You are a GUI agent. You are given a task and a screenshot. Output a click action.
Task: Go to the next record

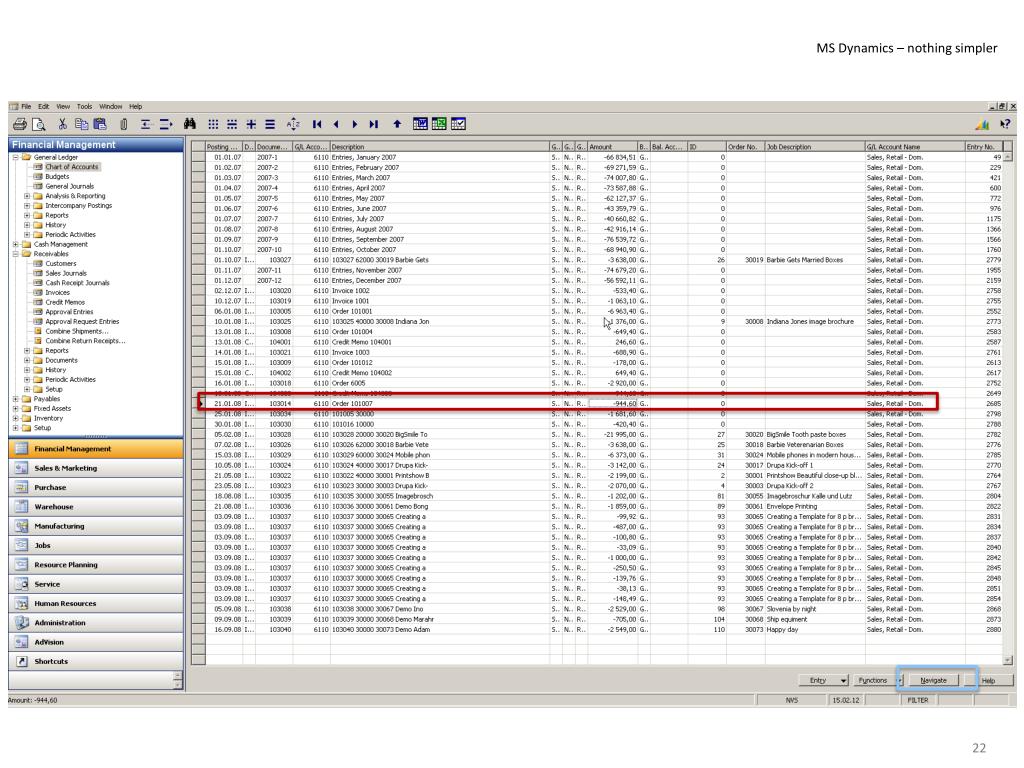(355, 124)
